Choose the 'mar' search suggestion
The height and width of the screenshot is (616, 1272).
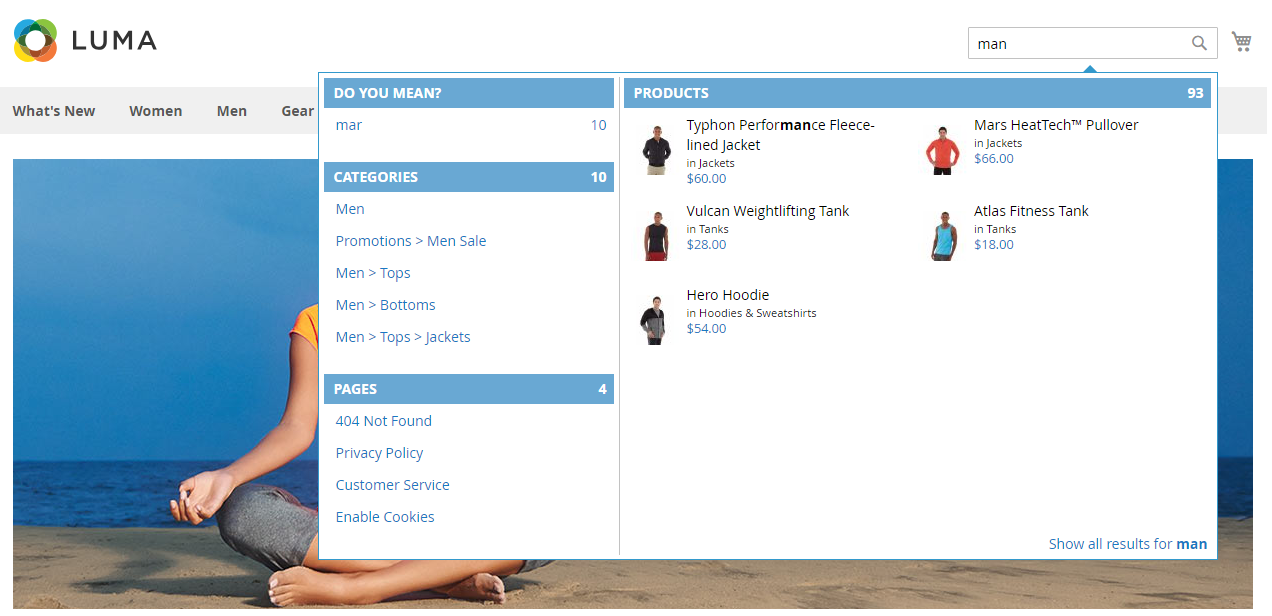coord(349,125)
